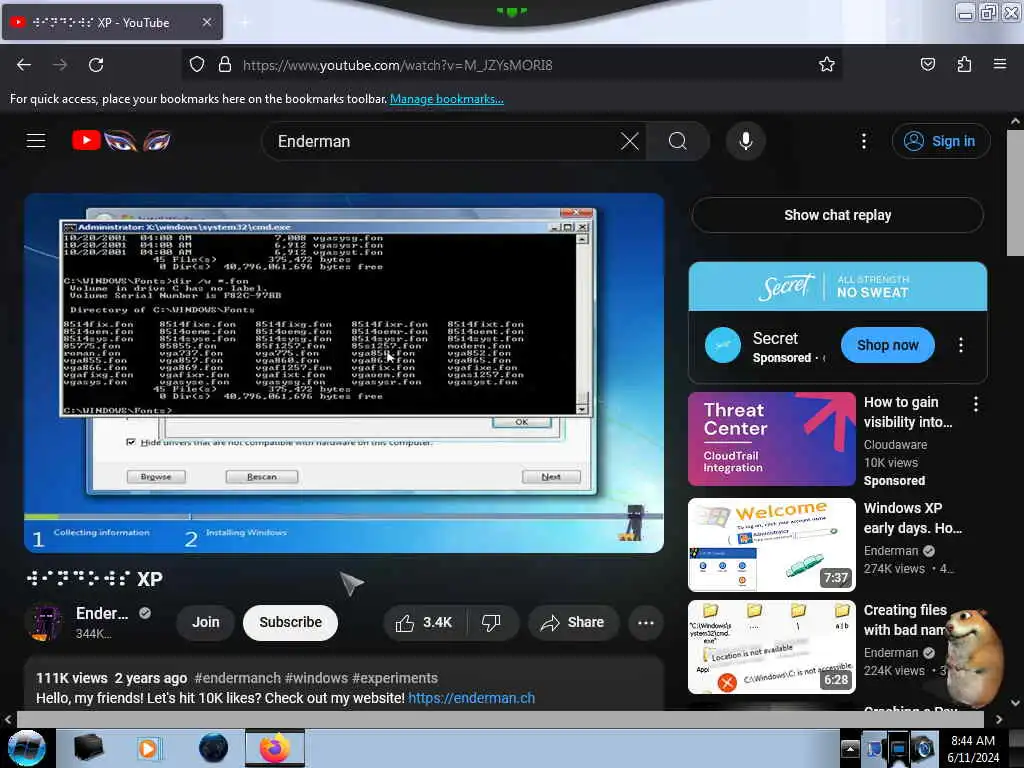
Task: Dislike the video with thumbs down
Action: click(491, 623)
